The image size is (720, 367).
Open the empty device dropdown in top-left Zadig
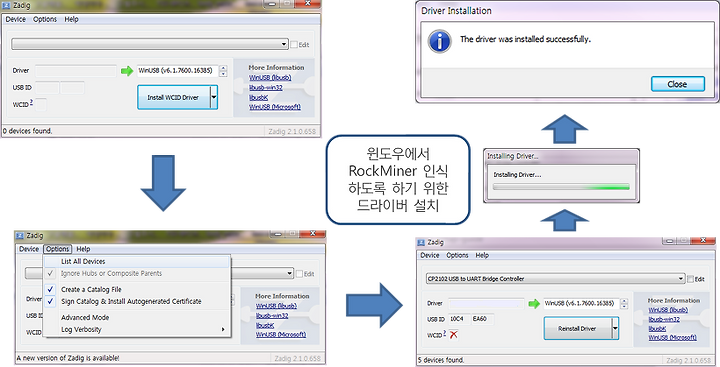tap(150, 44)
